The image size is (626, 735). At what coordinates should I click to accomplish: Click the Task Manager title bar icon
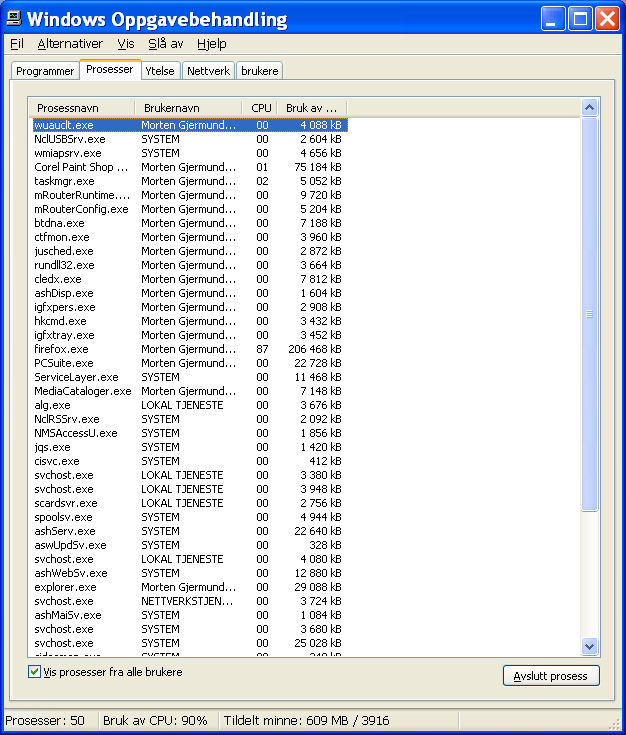[x=13, y=18]
